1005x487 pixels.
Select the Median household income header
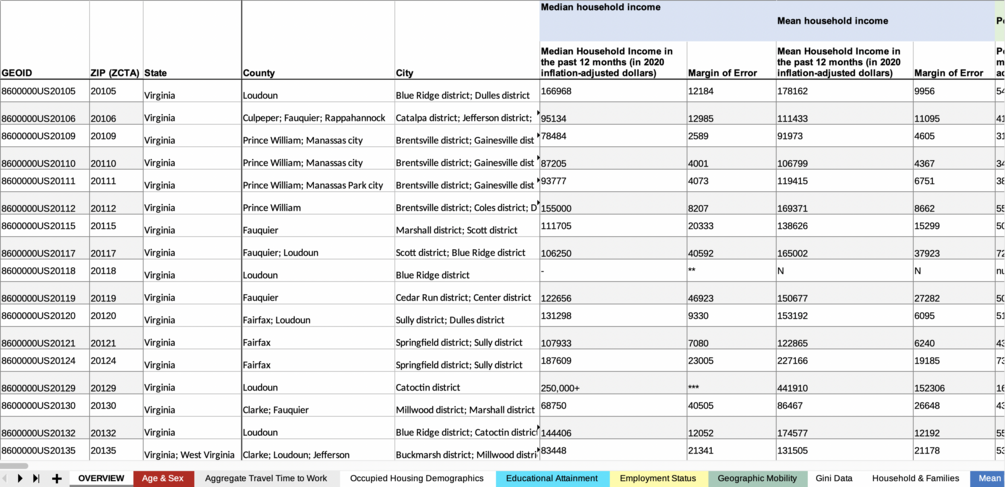click(600, 8)
